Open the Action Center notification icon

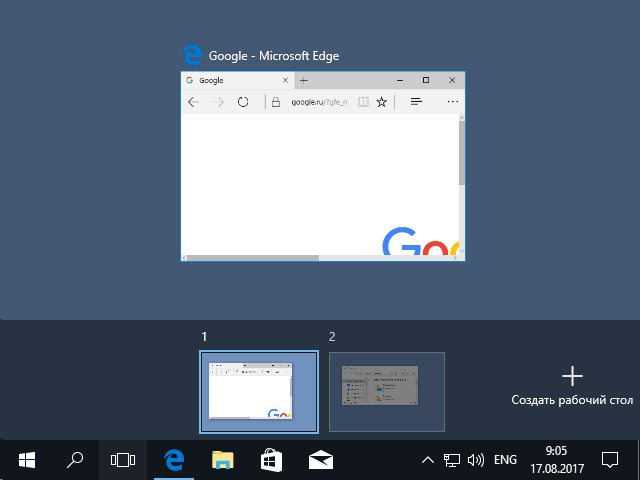(x=610, y=460)
